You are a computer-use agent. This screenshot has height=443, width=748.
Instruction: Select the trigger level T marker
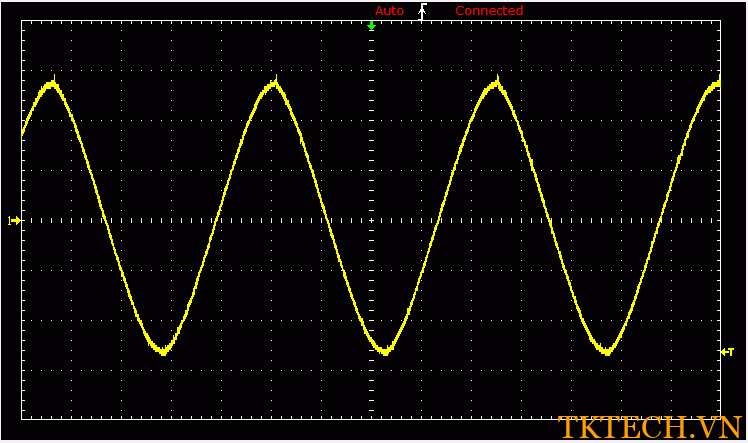pyautogui.click(x=727, y=352)
